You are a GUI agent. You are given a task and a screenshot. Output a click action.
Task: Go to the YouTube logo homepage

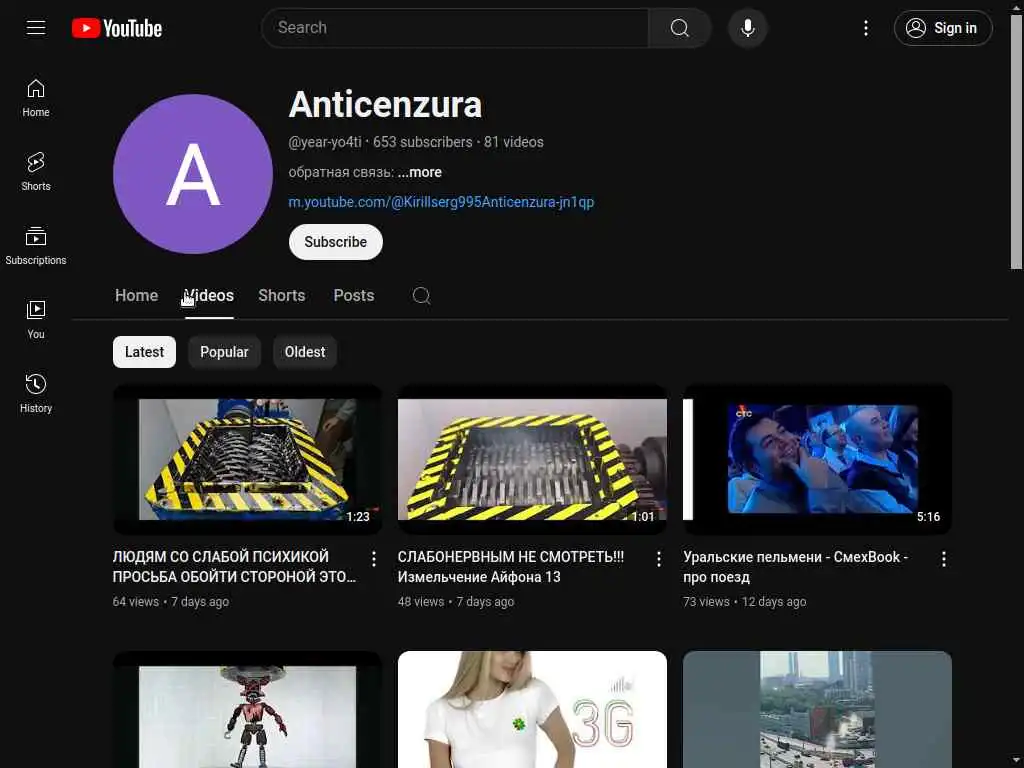tap(117, 28)
